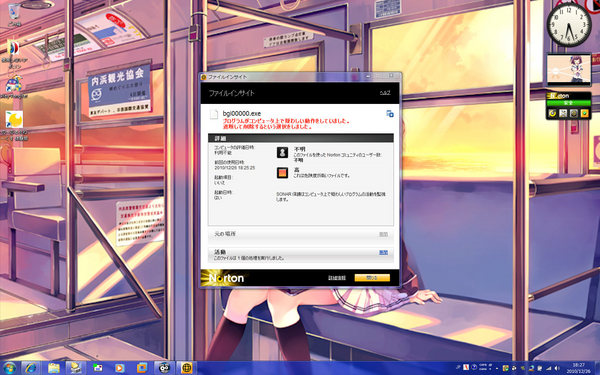Click the Norton community user silhouette icon

pos(282,152)
